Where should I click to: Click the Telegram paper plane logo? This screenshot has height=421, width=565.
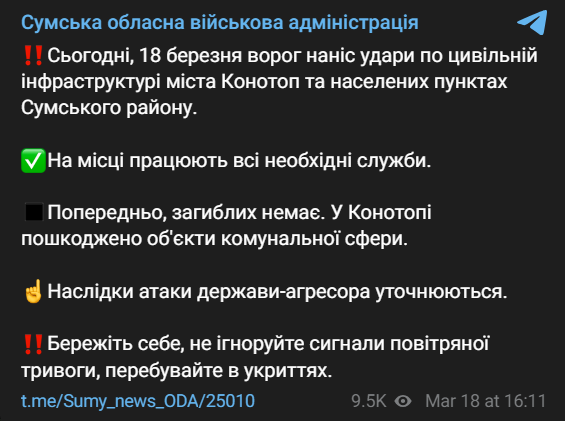(532, 22)
